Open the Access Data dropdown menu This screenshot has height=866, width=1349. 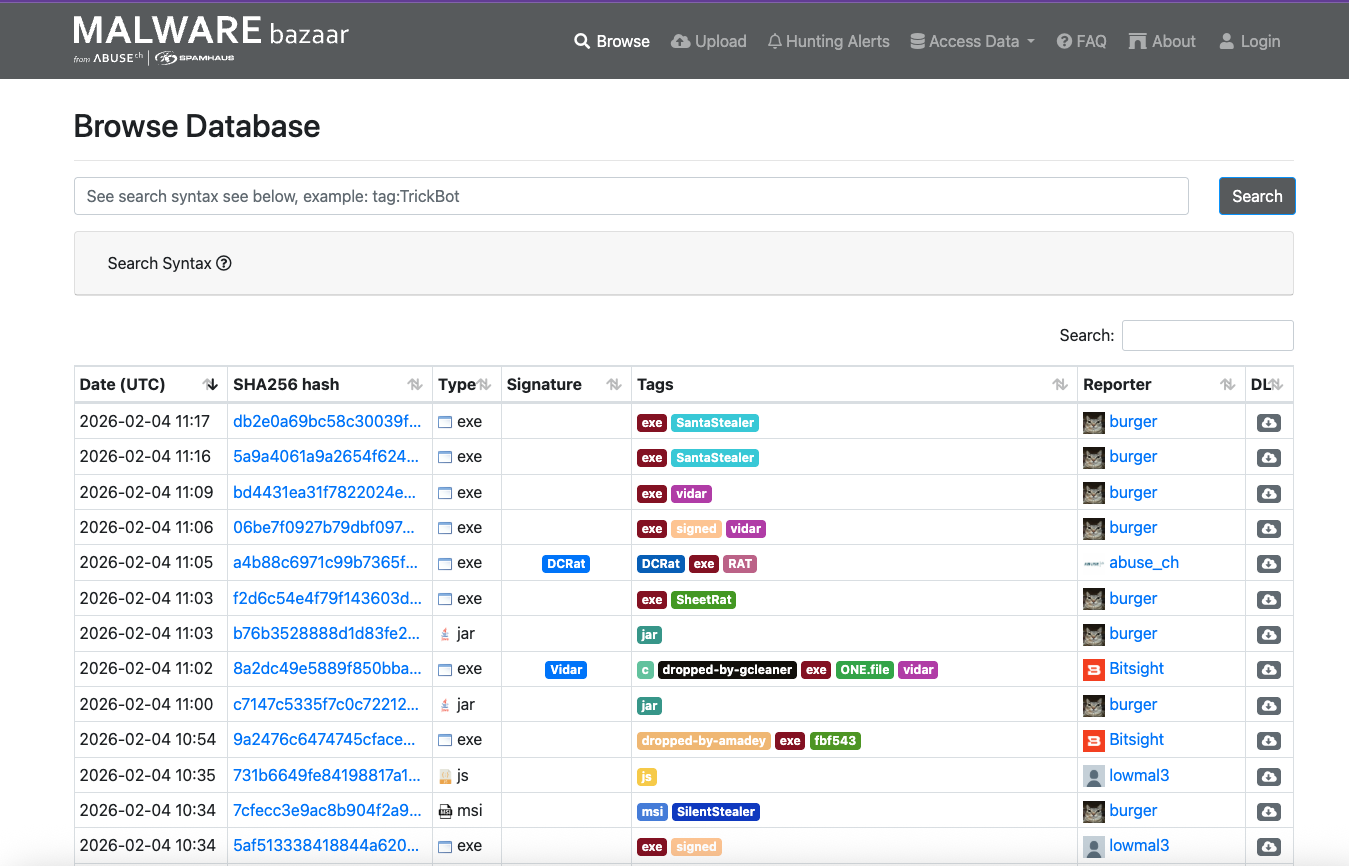click(x=973, y=41)
